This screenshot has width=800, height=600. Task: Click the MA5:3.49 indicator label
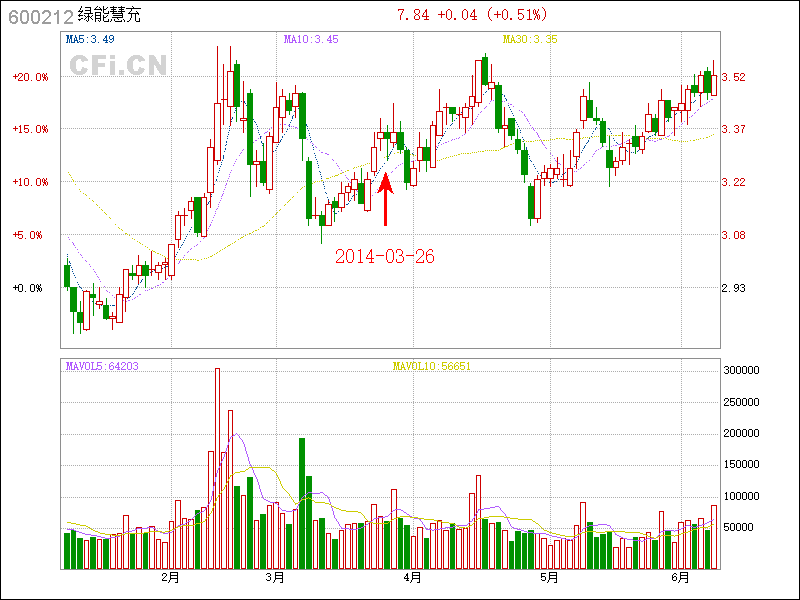[90, 40]
